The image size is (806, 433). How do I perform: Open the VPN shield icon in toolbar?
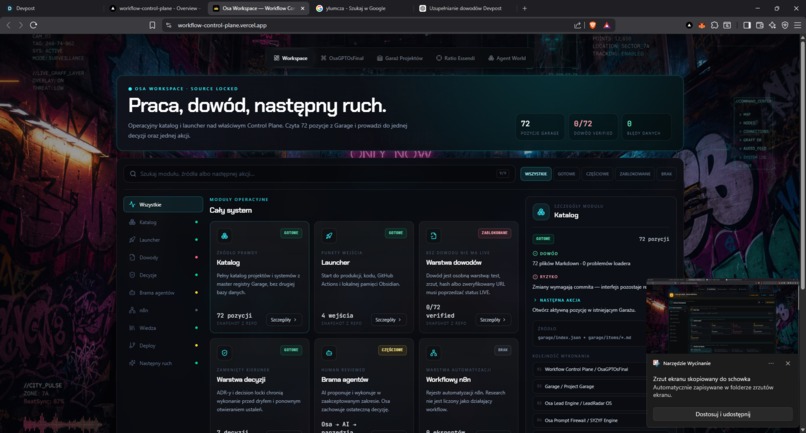[x=785, y=25]
